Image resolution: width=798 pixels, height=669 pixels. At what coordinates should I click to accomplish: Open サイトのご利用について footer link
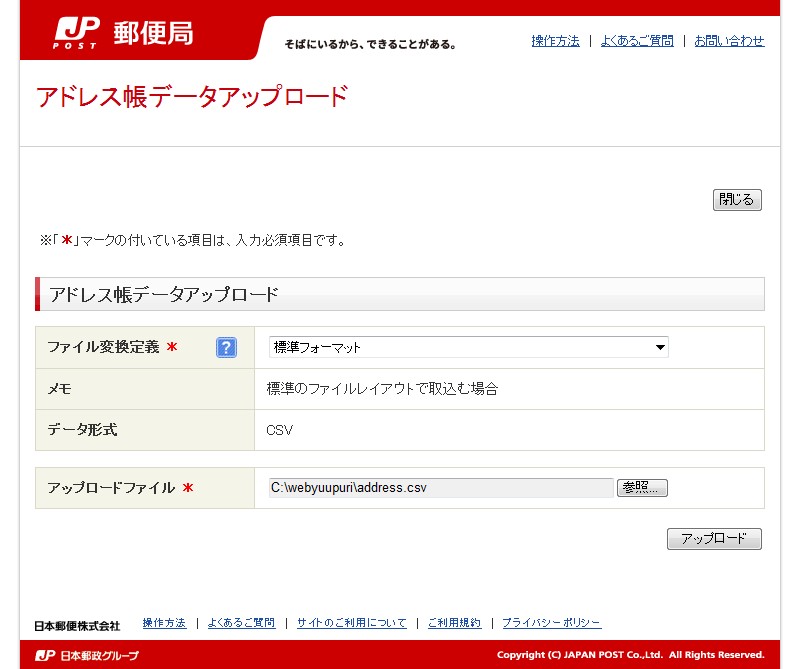tap(351, 623)
